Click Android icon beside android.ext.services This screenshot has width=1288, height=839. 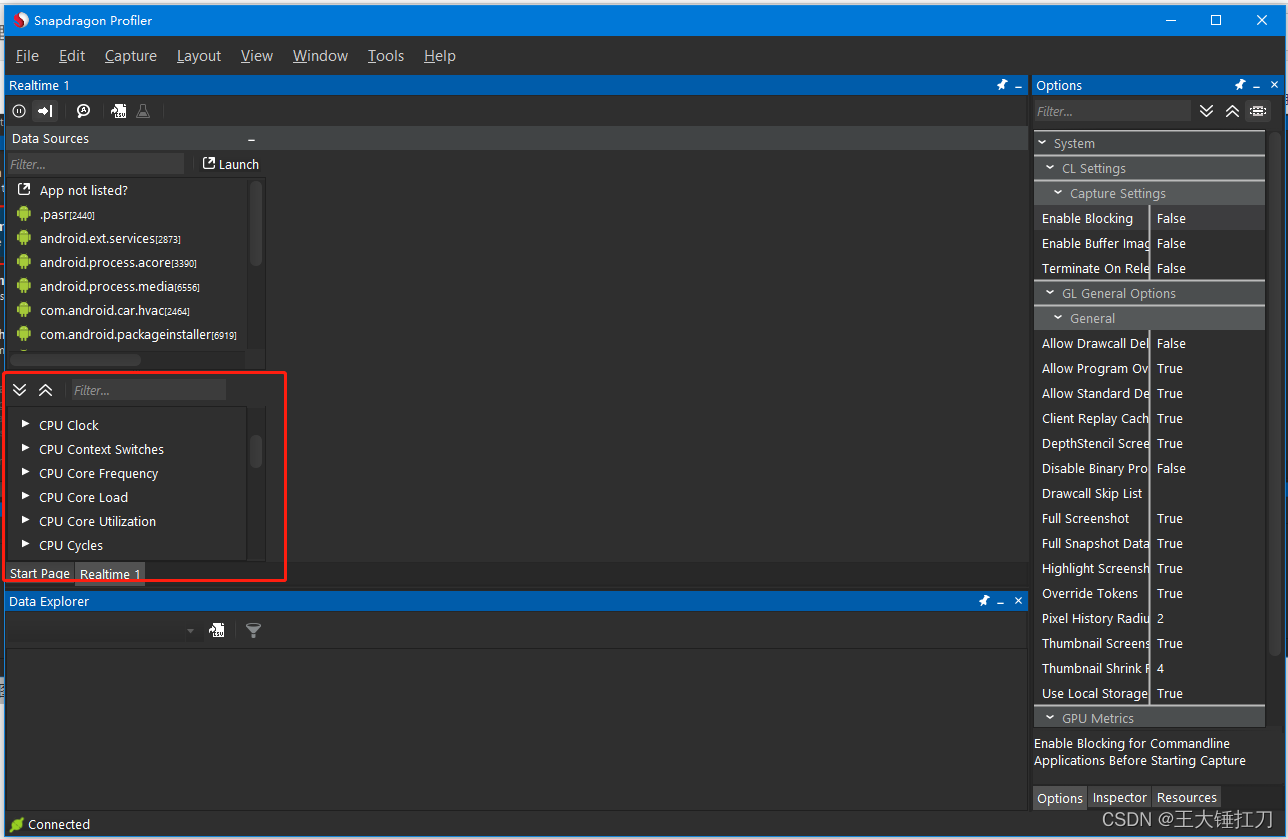pos(24,237)
